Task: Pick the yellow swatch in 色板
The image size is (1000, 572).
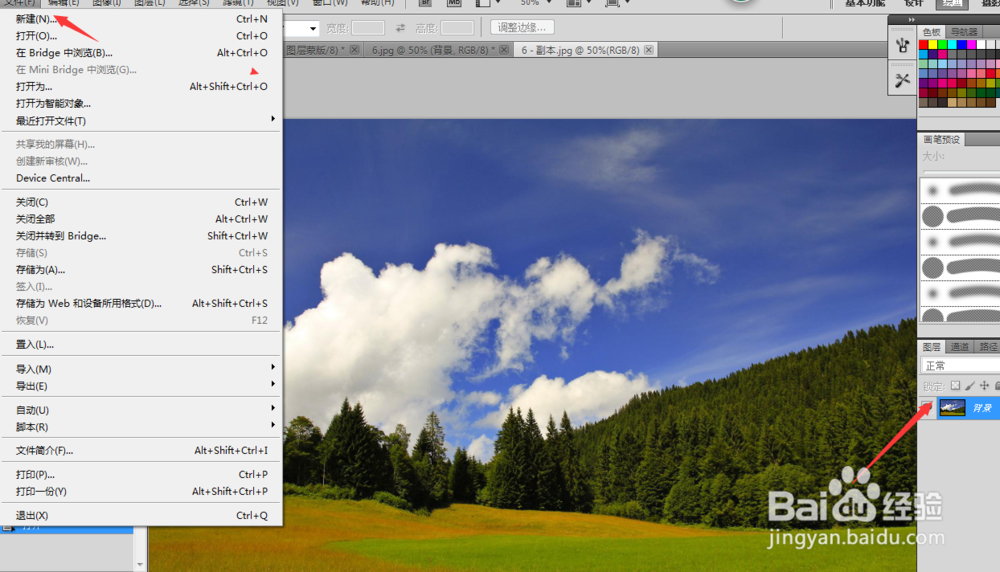Action: click(x=933, y=45)
